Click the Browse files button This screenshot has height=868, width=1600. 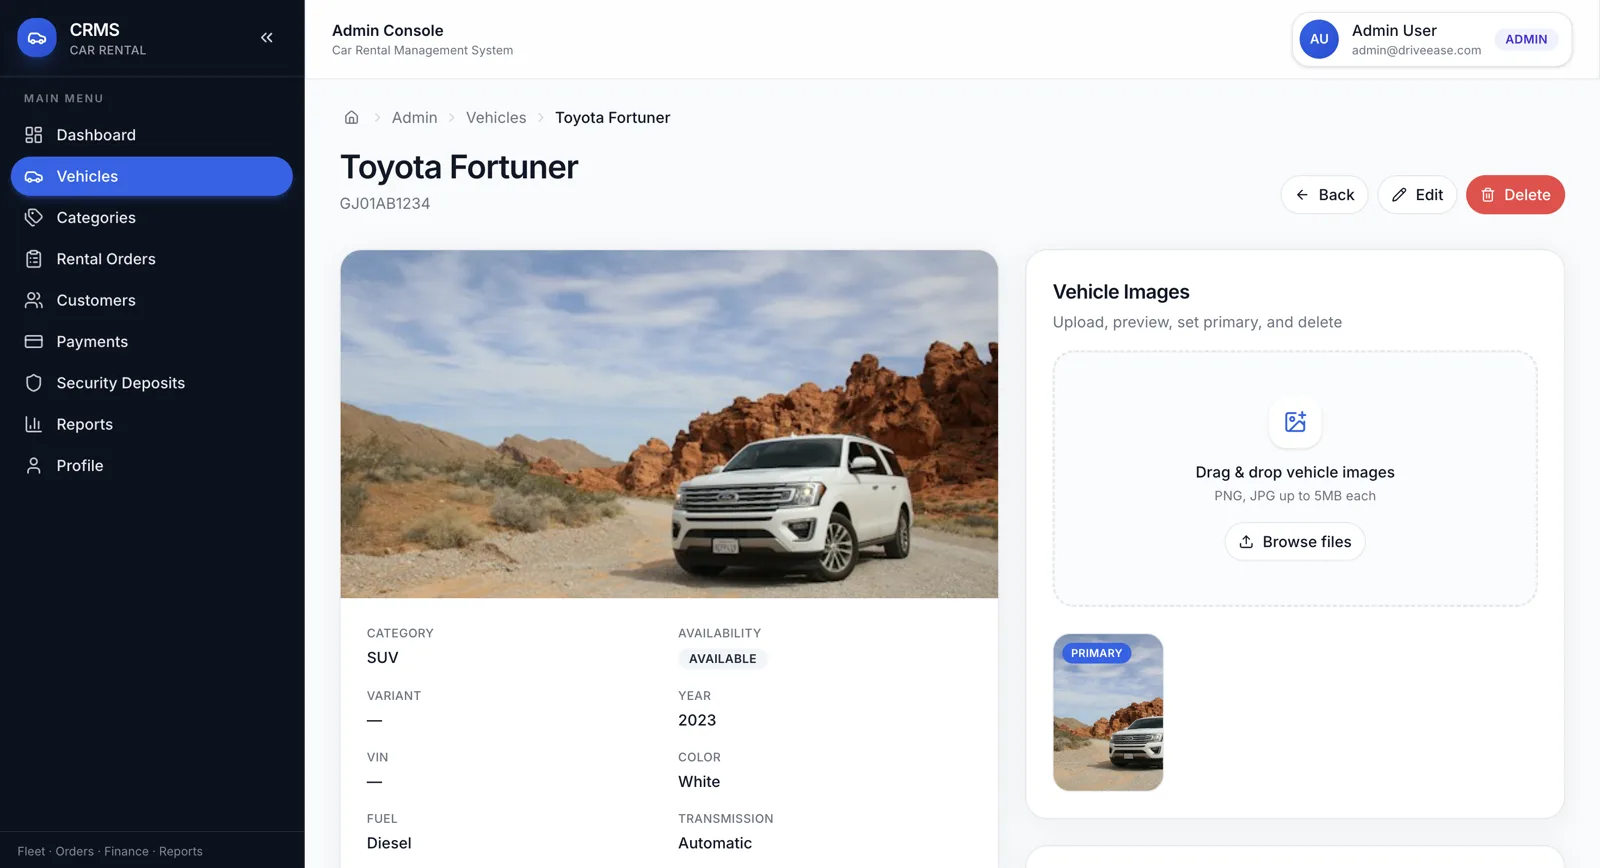coord(1295,542)
